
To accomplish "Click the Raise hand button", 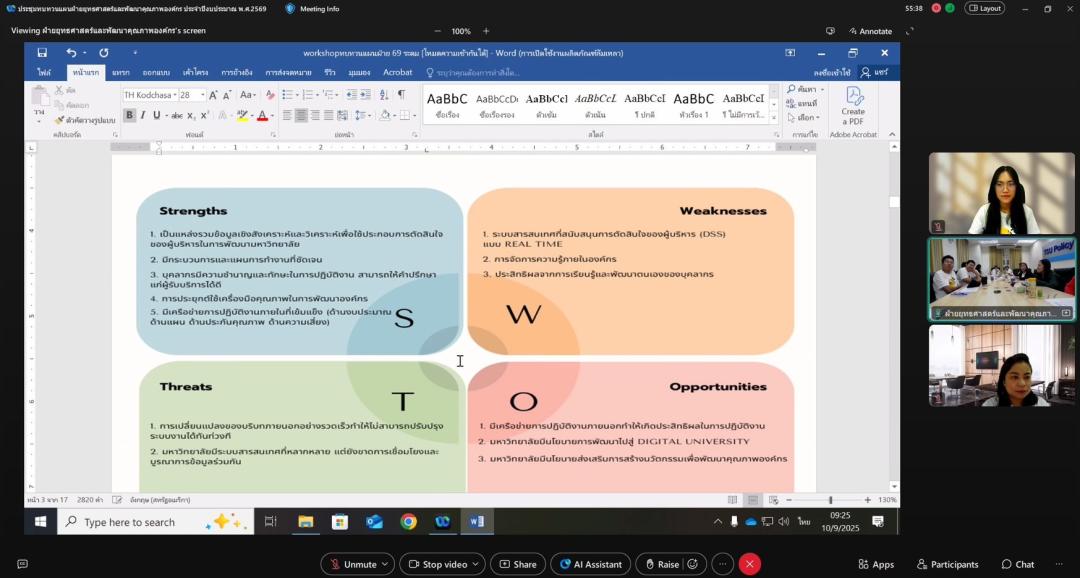I will click(x=661, y=564).
